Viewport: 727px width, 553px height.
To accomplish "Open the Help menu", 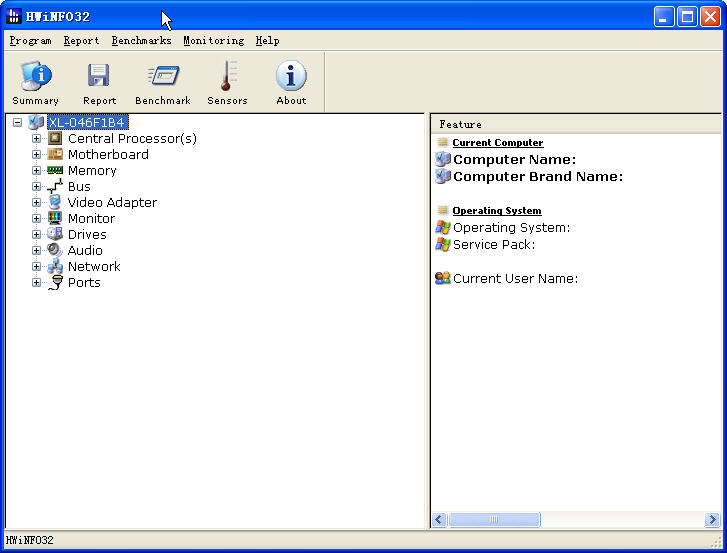I will [267, 41].
